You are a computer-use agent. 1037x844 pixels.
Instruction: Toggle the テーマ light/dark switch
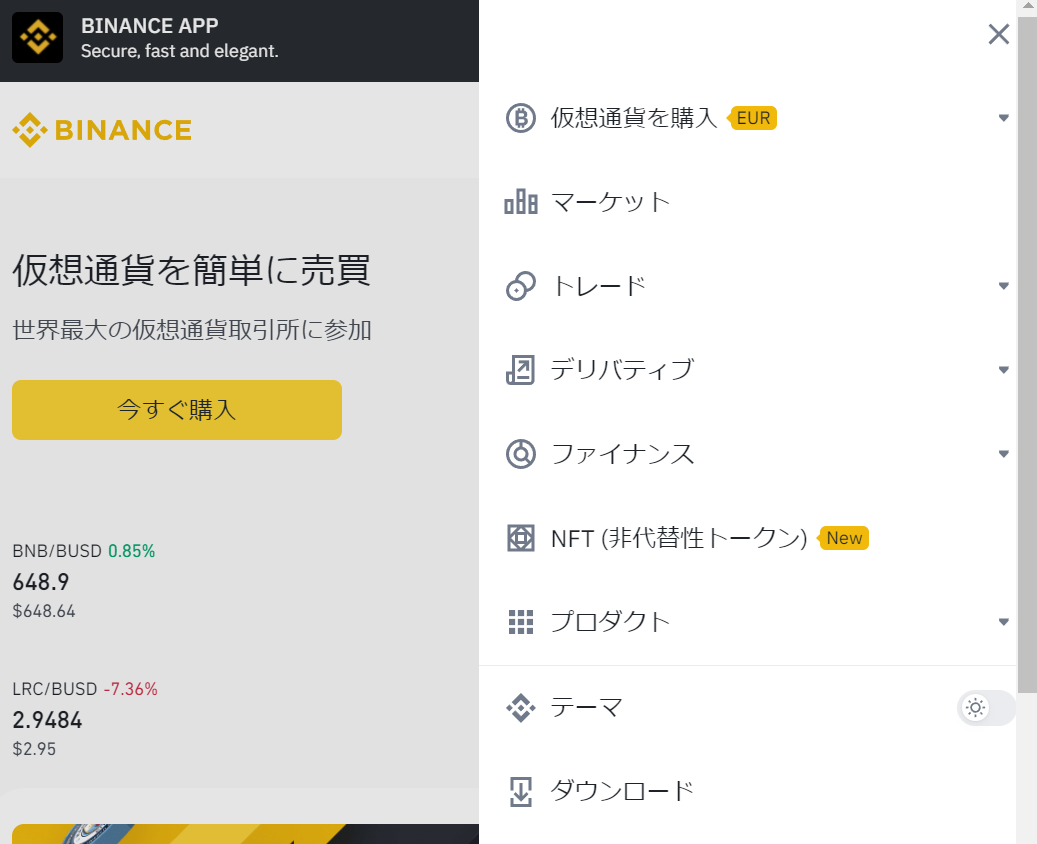[985, 708]
